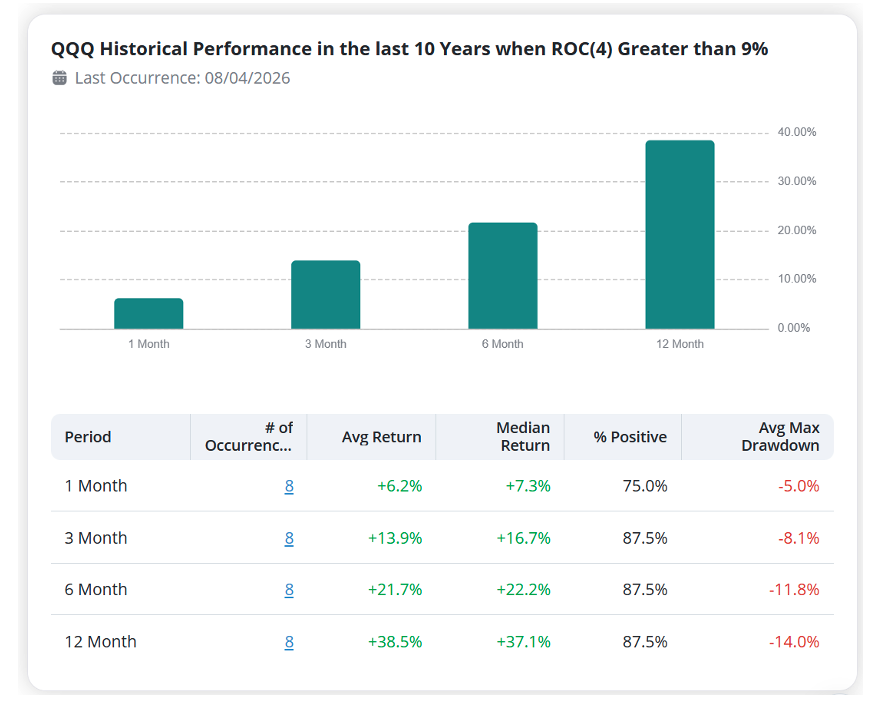Click the 20.00% axis label

point(796,230)
